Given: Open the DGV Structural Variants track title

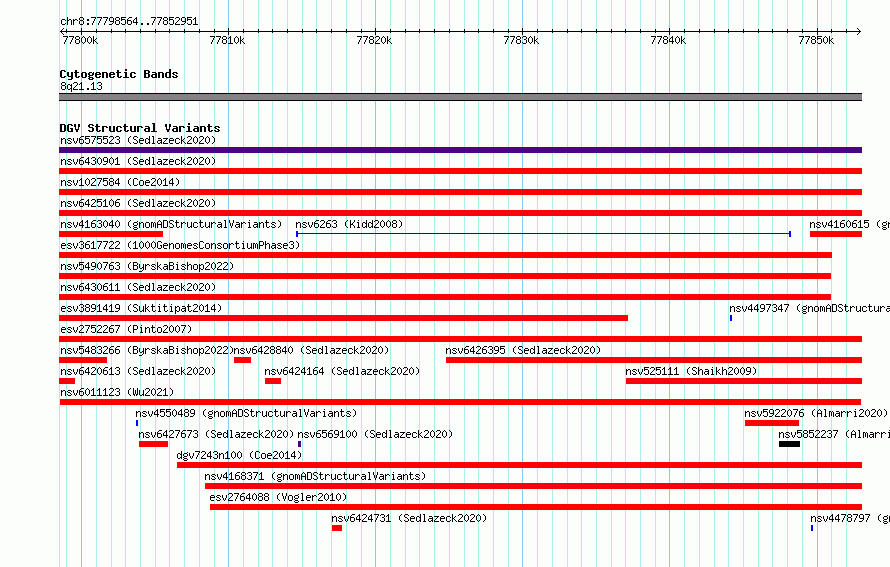Looking at the screenshot, I should [140, 128].
